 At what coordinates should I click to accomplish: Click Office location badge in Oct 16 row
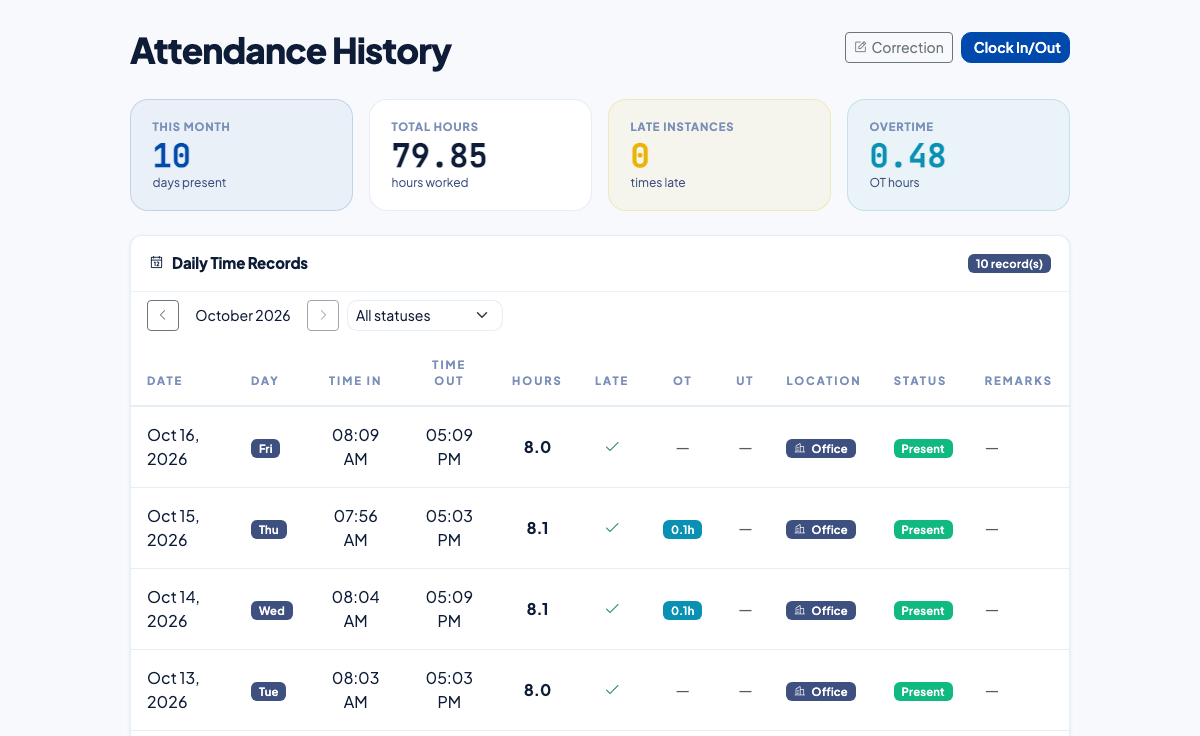click(x=821, y=449)
